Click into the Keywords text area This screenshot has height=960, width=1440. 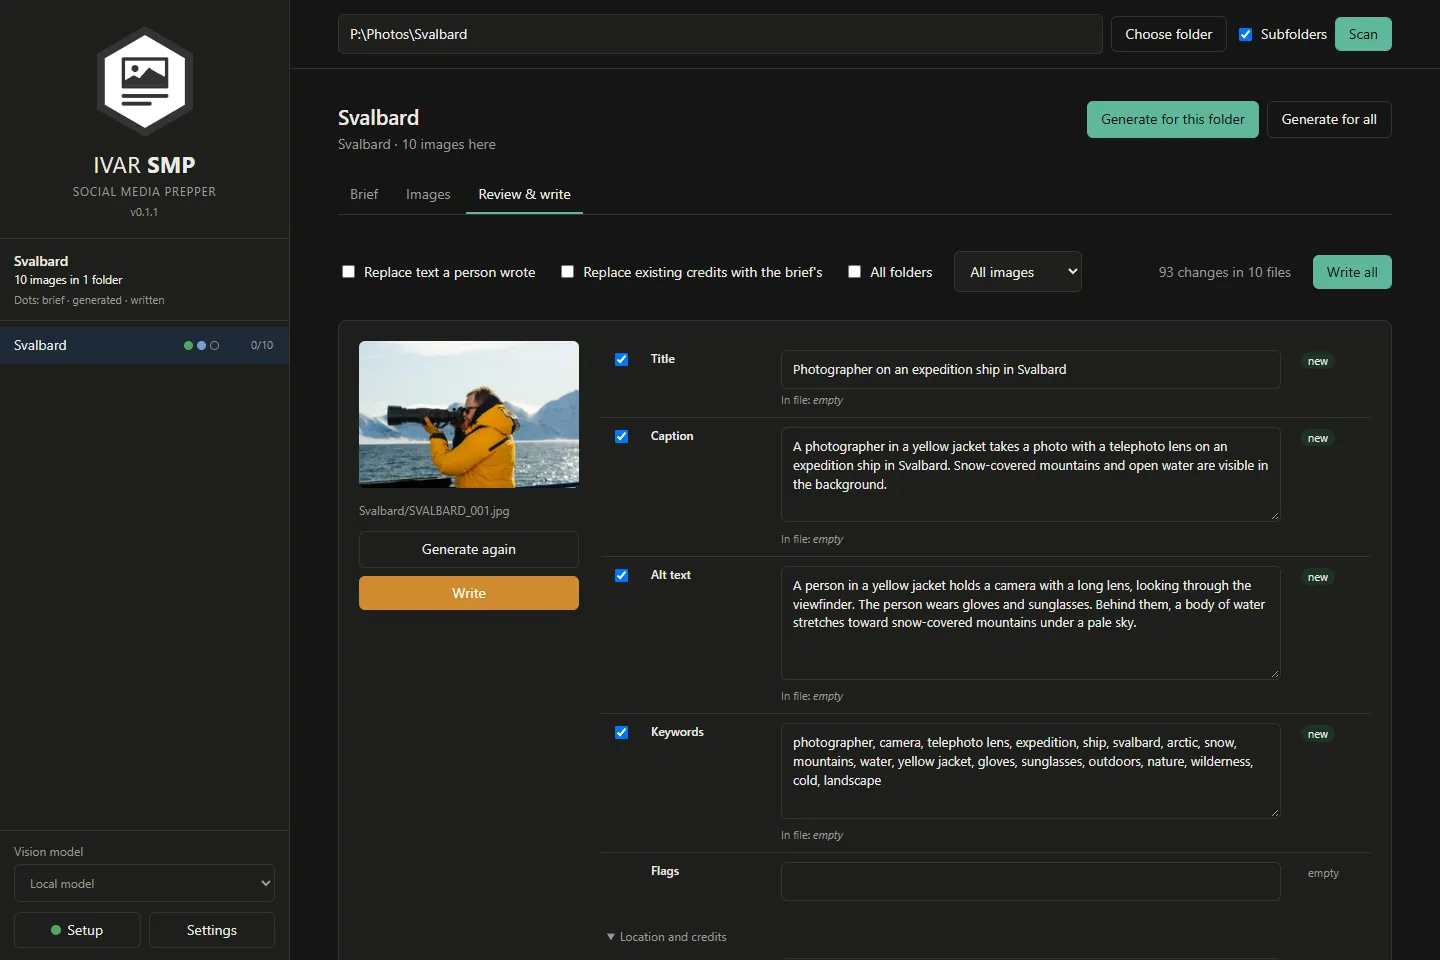click(1030, 770)
